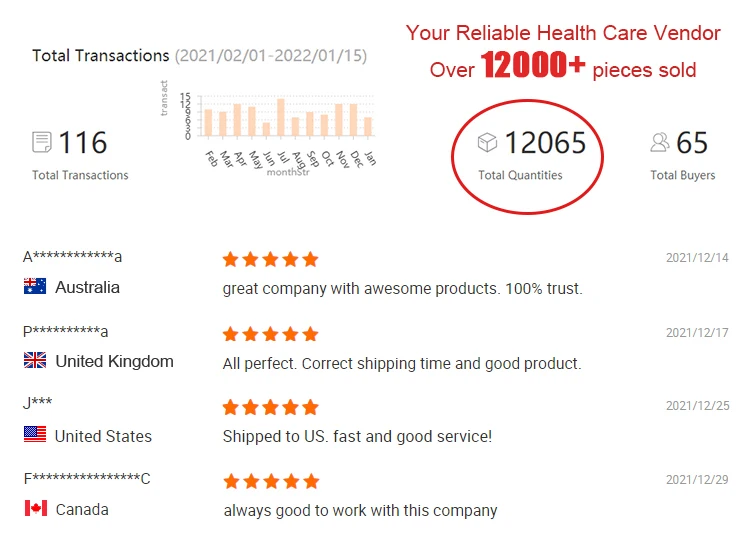Click the reviewer name J***
This screenshot has height=536, width=750.
[x=37, y=403]
